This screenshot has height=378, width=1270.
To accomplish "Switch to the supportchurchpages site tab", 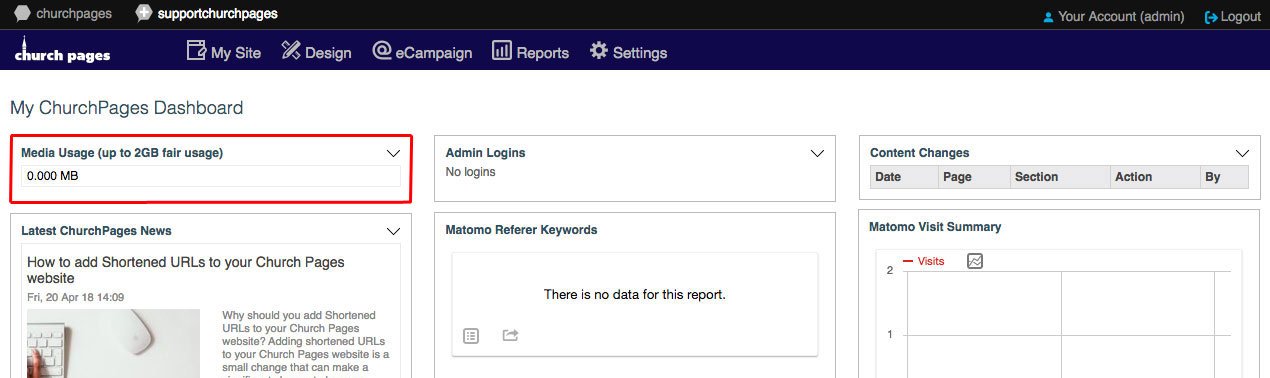I will [207, 14].
